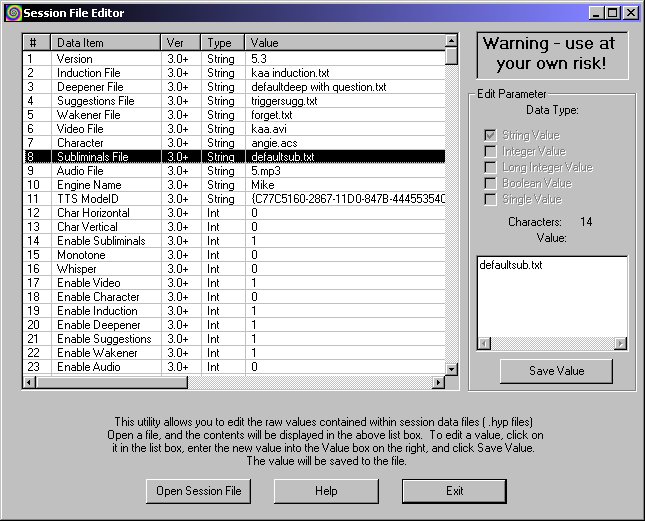Click the Session File Editor title bar icon

[11, 12]
